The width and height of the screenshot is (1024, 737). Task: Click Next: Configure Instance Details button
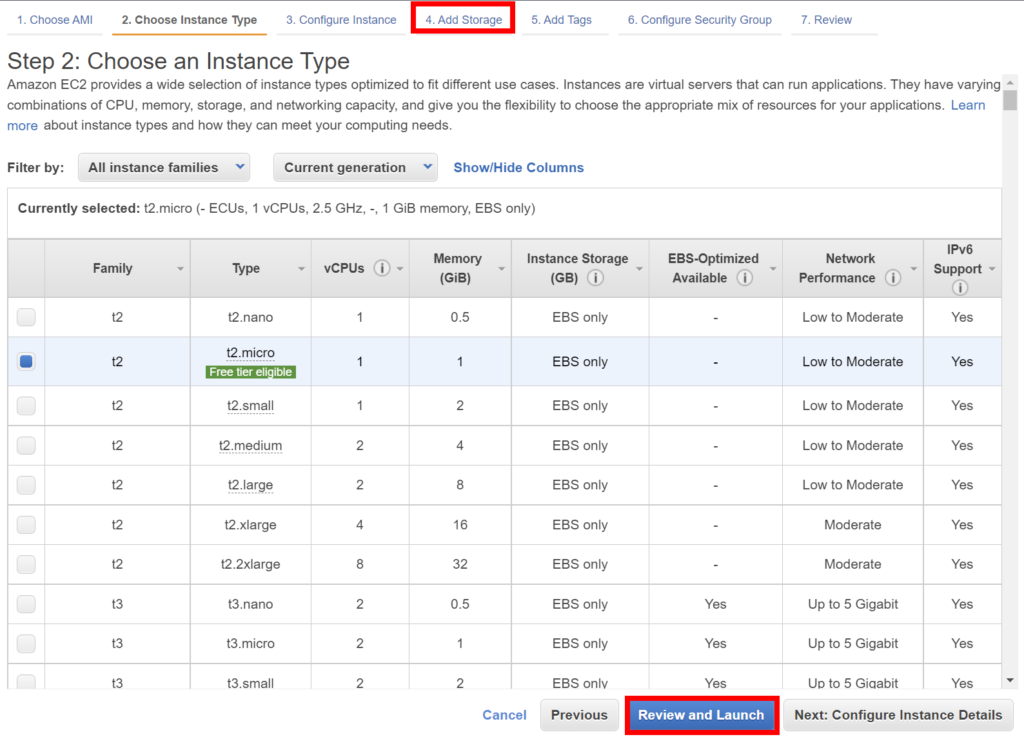tap(898, 715)
